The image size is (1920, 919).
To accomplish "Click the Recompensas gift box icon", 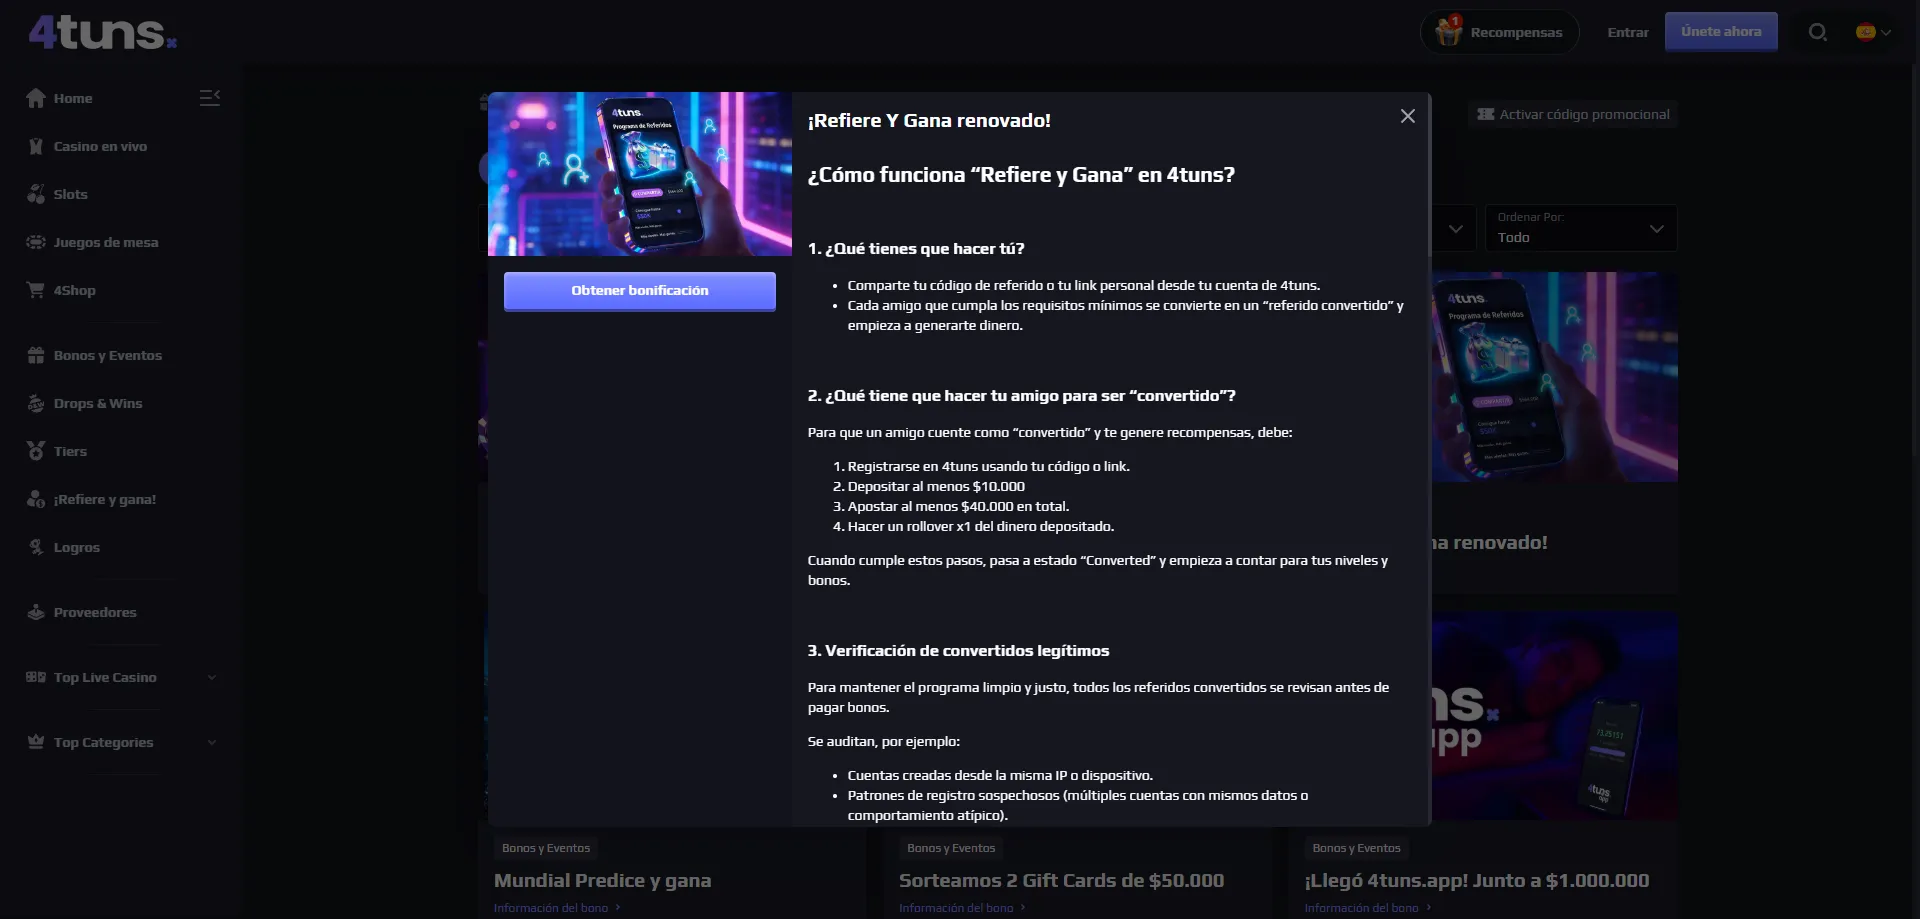I will click(1448, 31).
